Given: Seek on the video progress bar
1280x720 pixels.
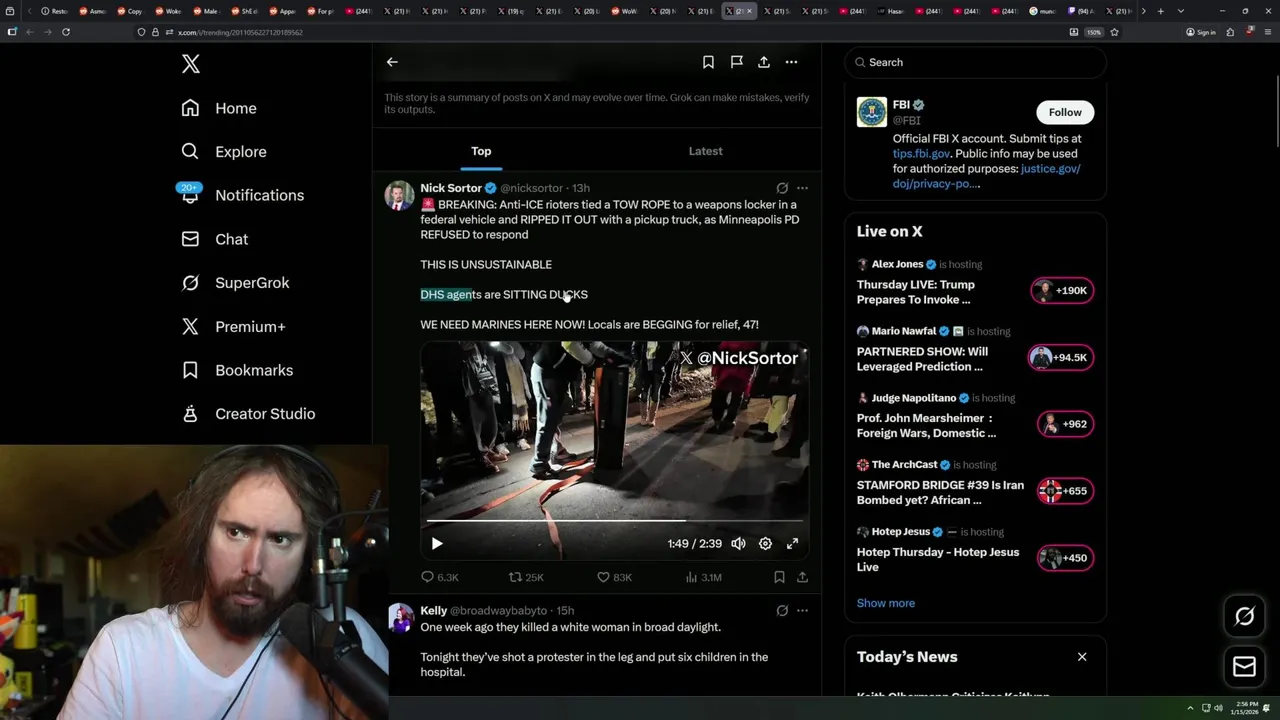Looking at the screenshot, I should click(614, 521).
